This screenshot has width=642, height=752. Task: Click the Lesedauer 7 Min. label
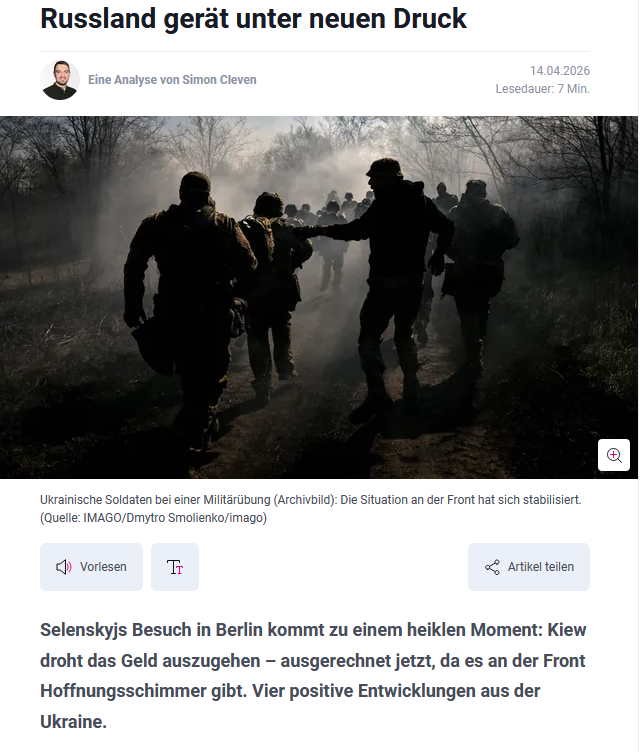[542, 89]
